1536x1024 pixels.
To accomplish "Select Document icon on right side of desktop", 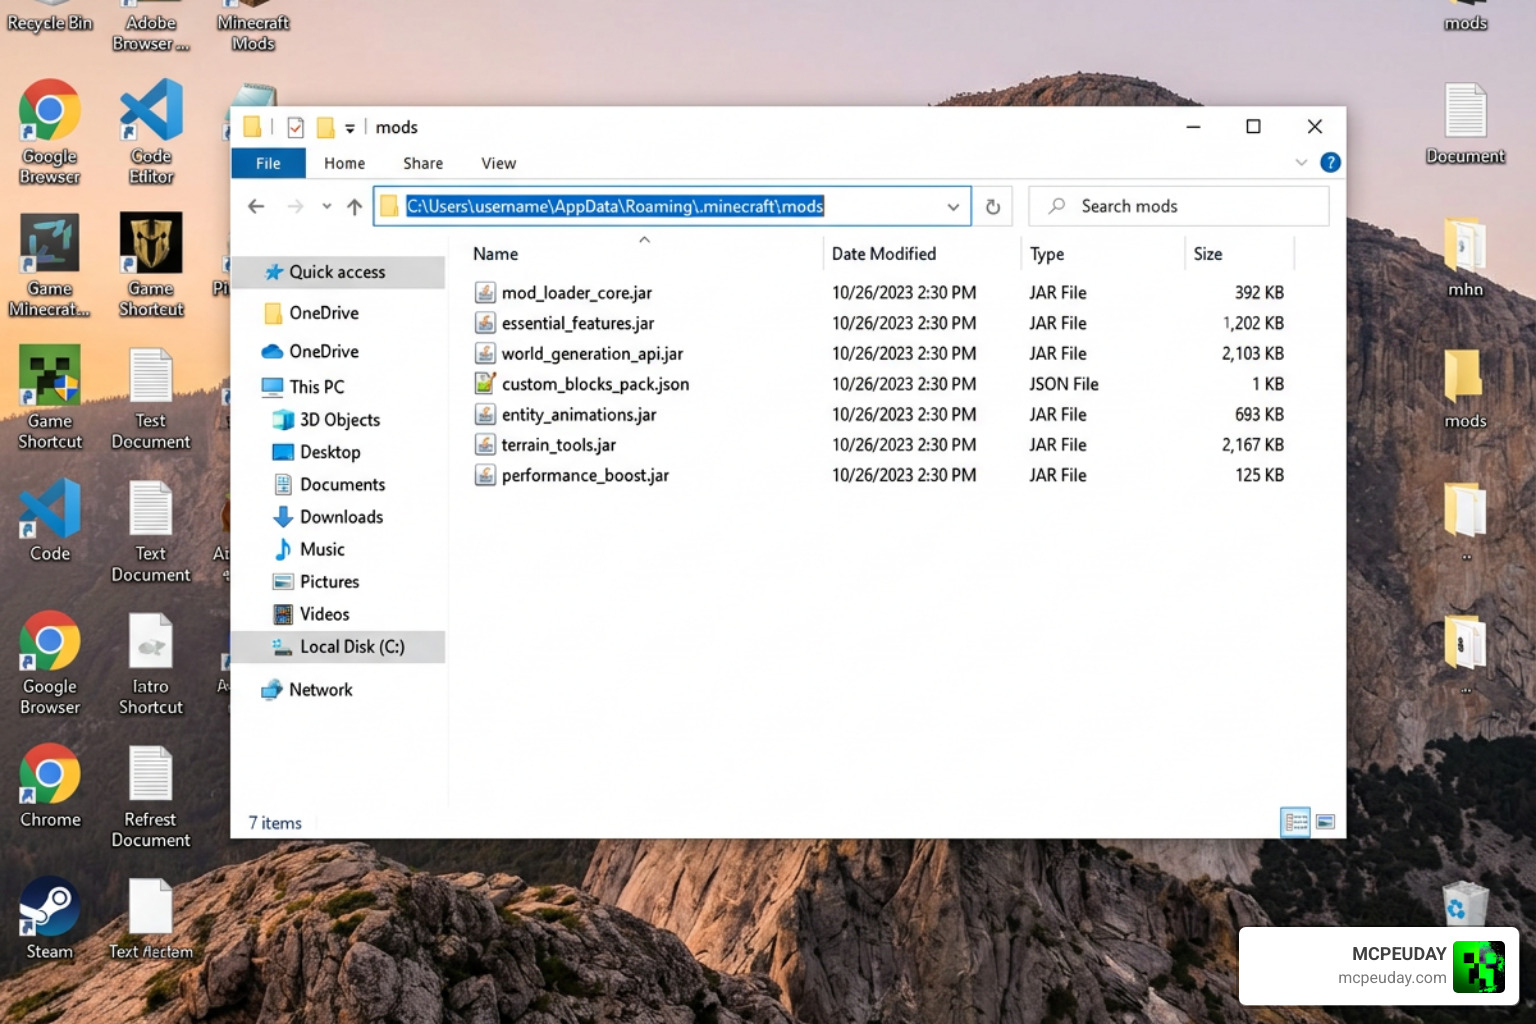I will point(1465,123).
